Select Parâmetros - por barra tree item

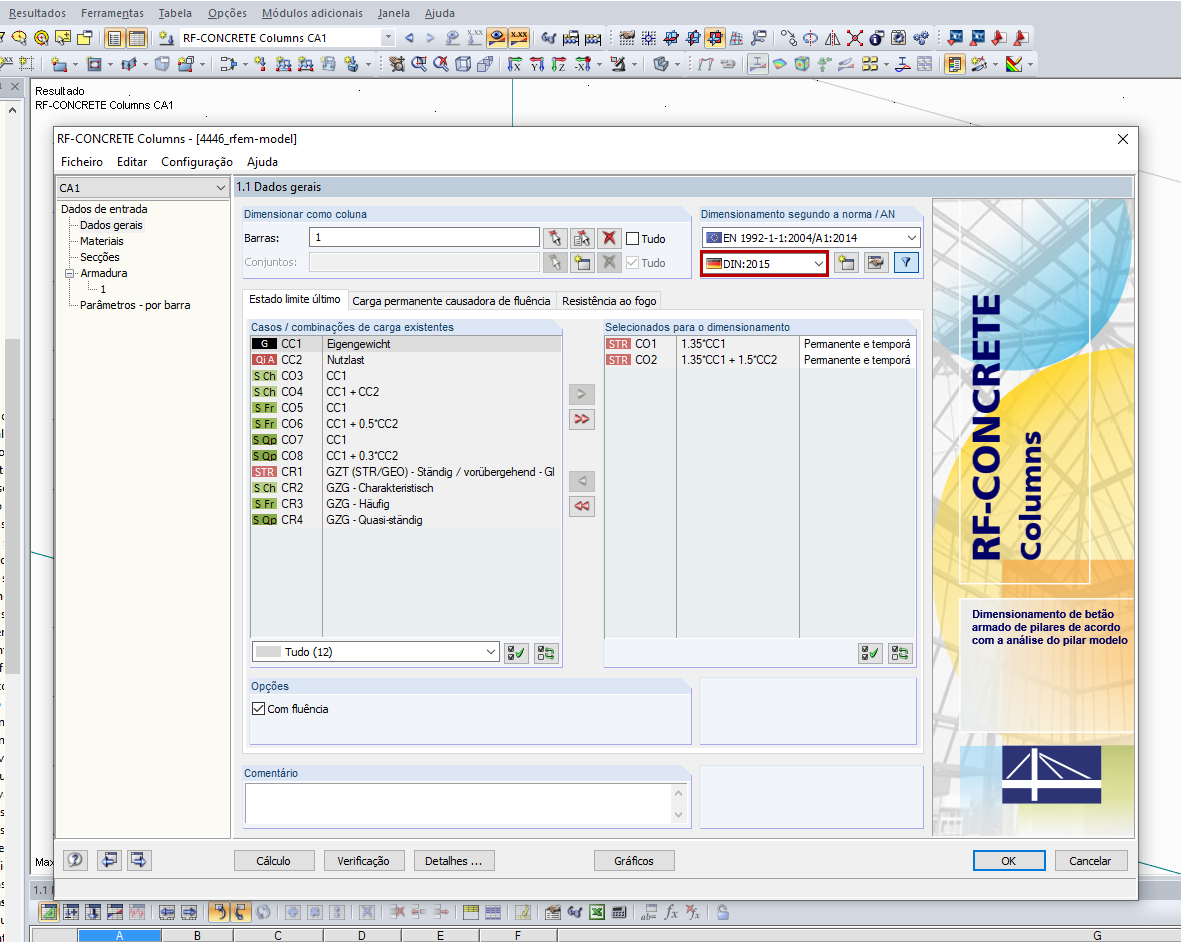tap(135, 305)
